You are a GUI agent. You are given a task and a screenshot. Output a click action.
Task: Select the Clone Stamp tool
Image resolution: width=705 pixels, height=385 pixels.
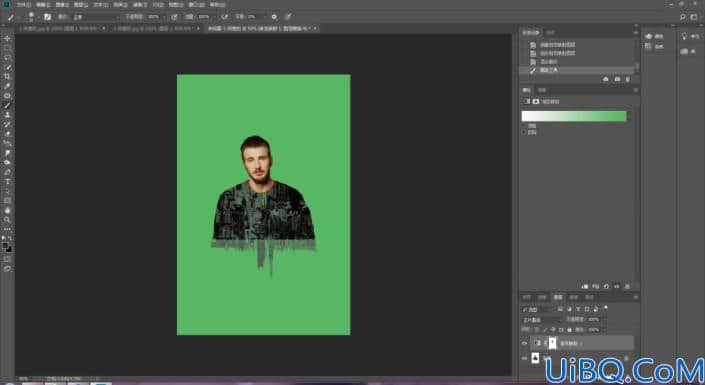pyautogui.click(x=7, y=115)
